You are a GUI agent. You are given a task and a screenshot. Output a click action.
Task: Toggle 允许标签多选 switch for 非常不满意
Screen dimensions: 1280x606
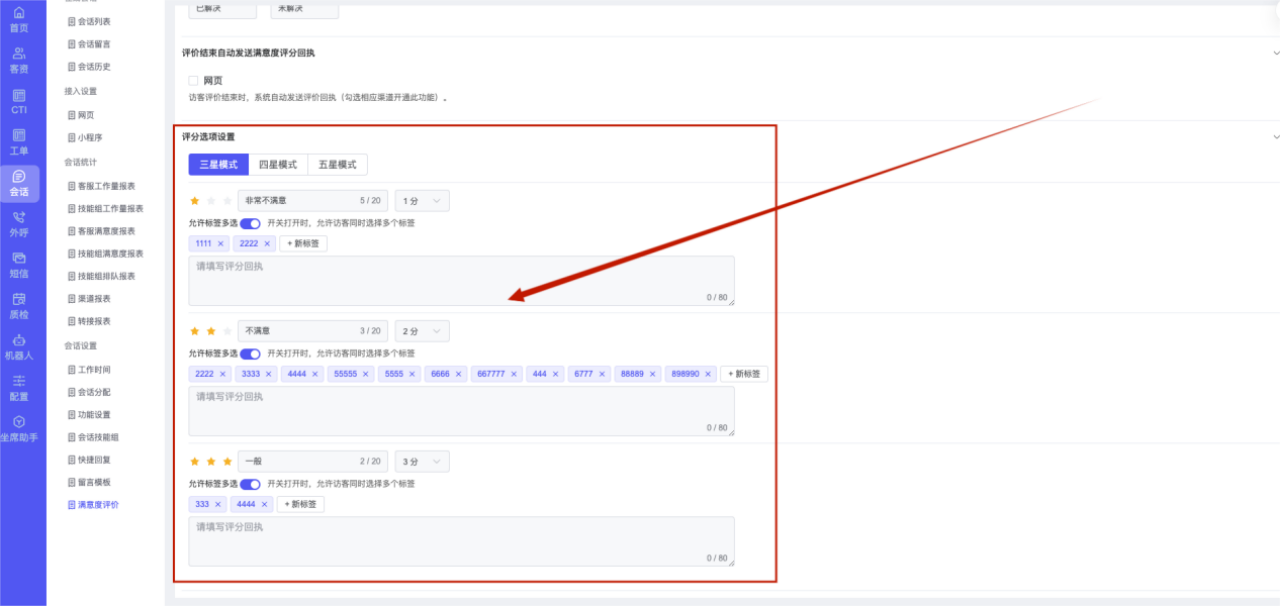pos(250,223)
